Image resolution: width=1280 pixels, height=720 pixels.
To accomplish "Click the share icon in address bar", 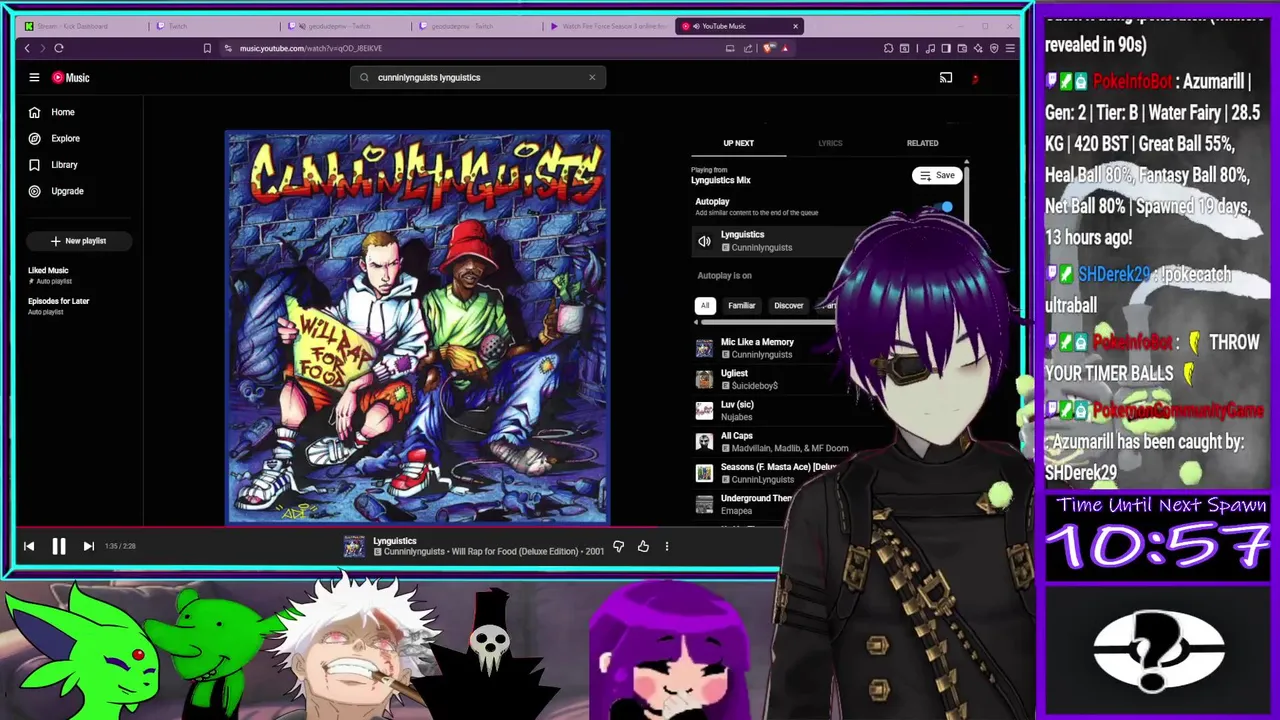I will pyautogui.click(x=748, y=48).
